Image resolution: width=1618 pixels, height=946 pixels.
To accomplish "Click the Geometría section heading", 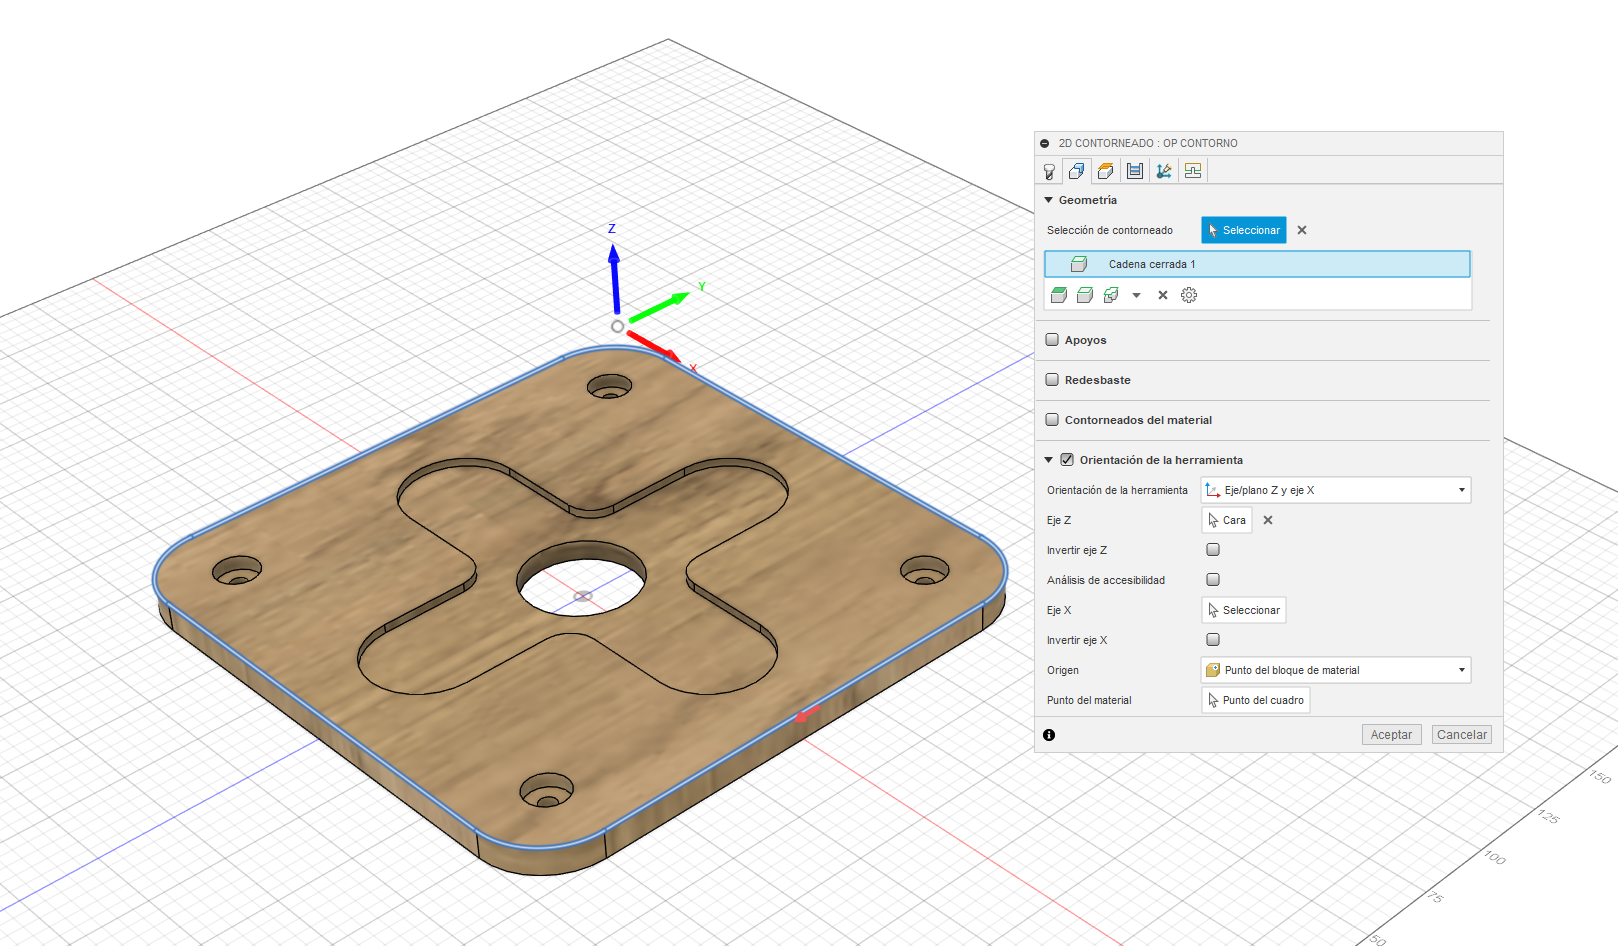I will click(x=1088, y=200).
